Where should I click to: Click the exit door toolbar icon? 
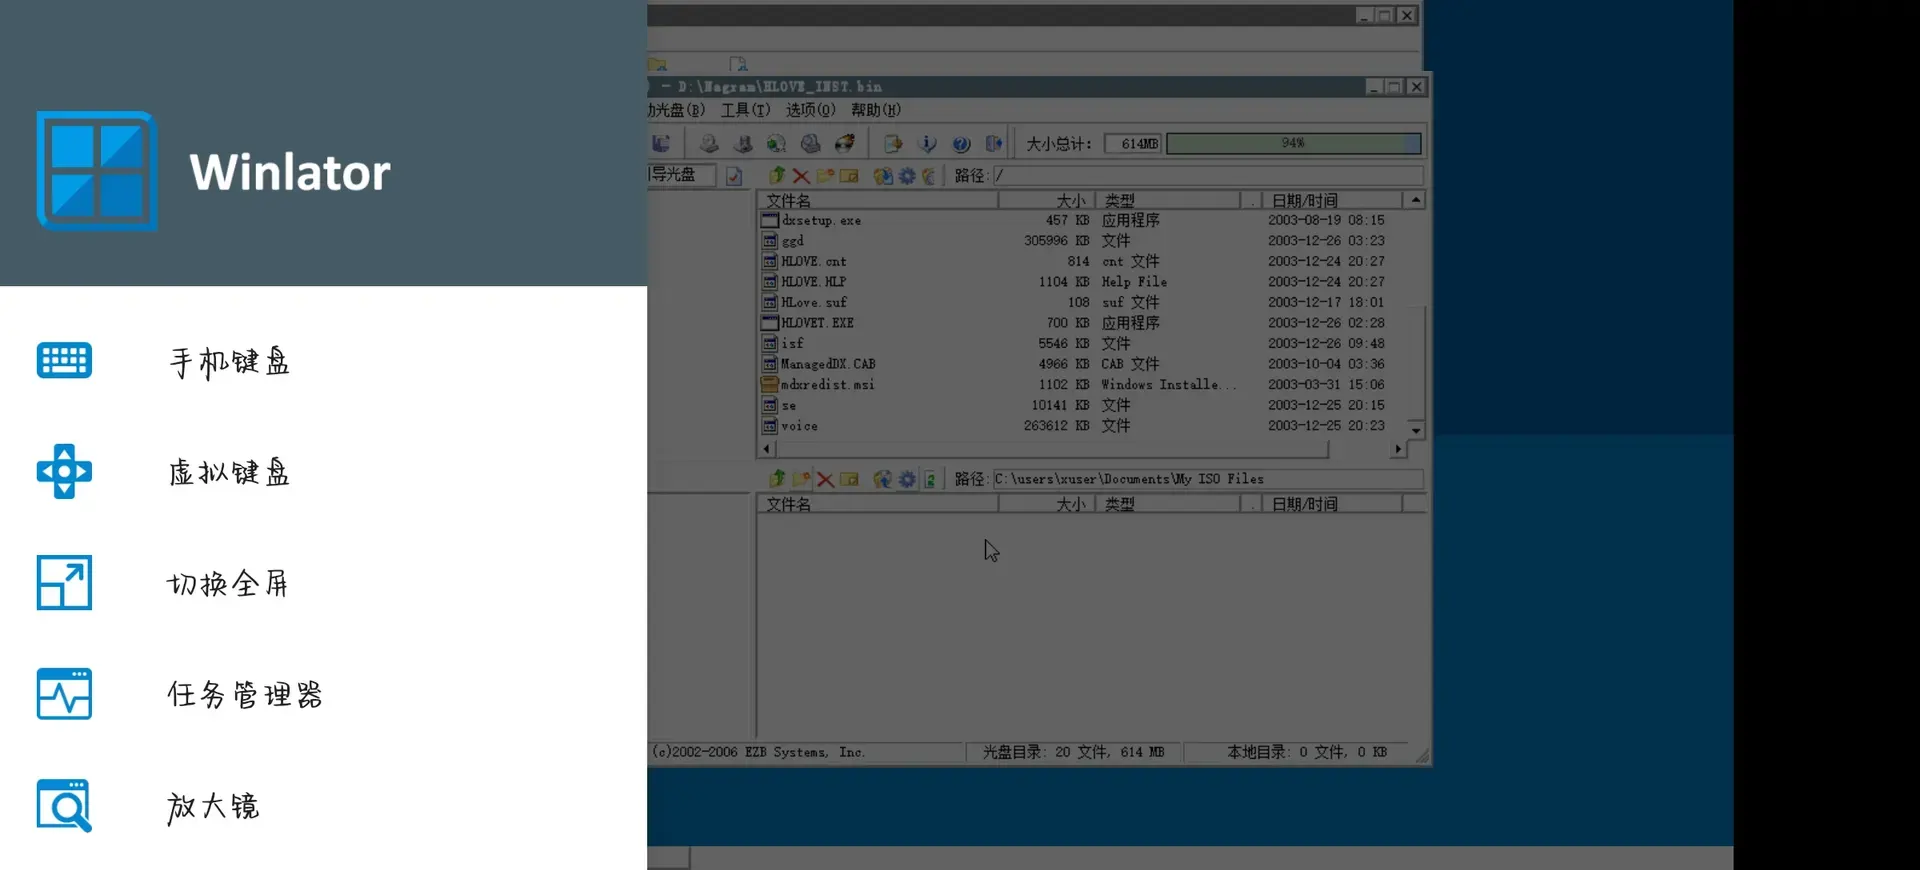[x=994, y=144]
